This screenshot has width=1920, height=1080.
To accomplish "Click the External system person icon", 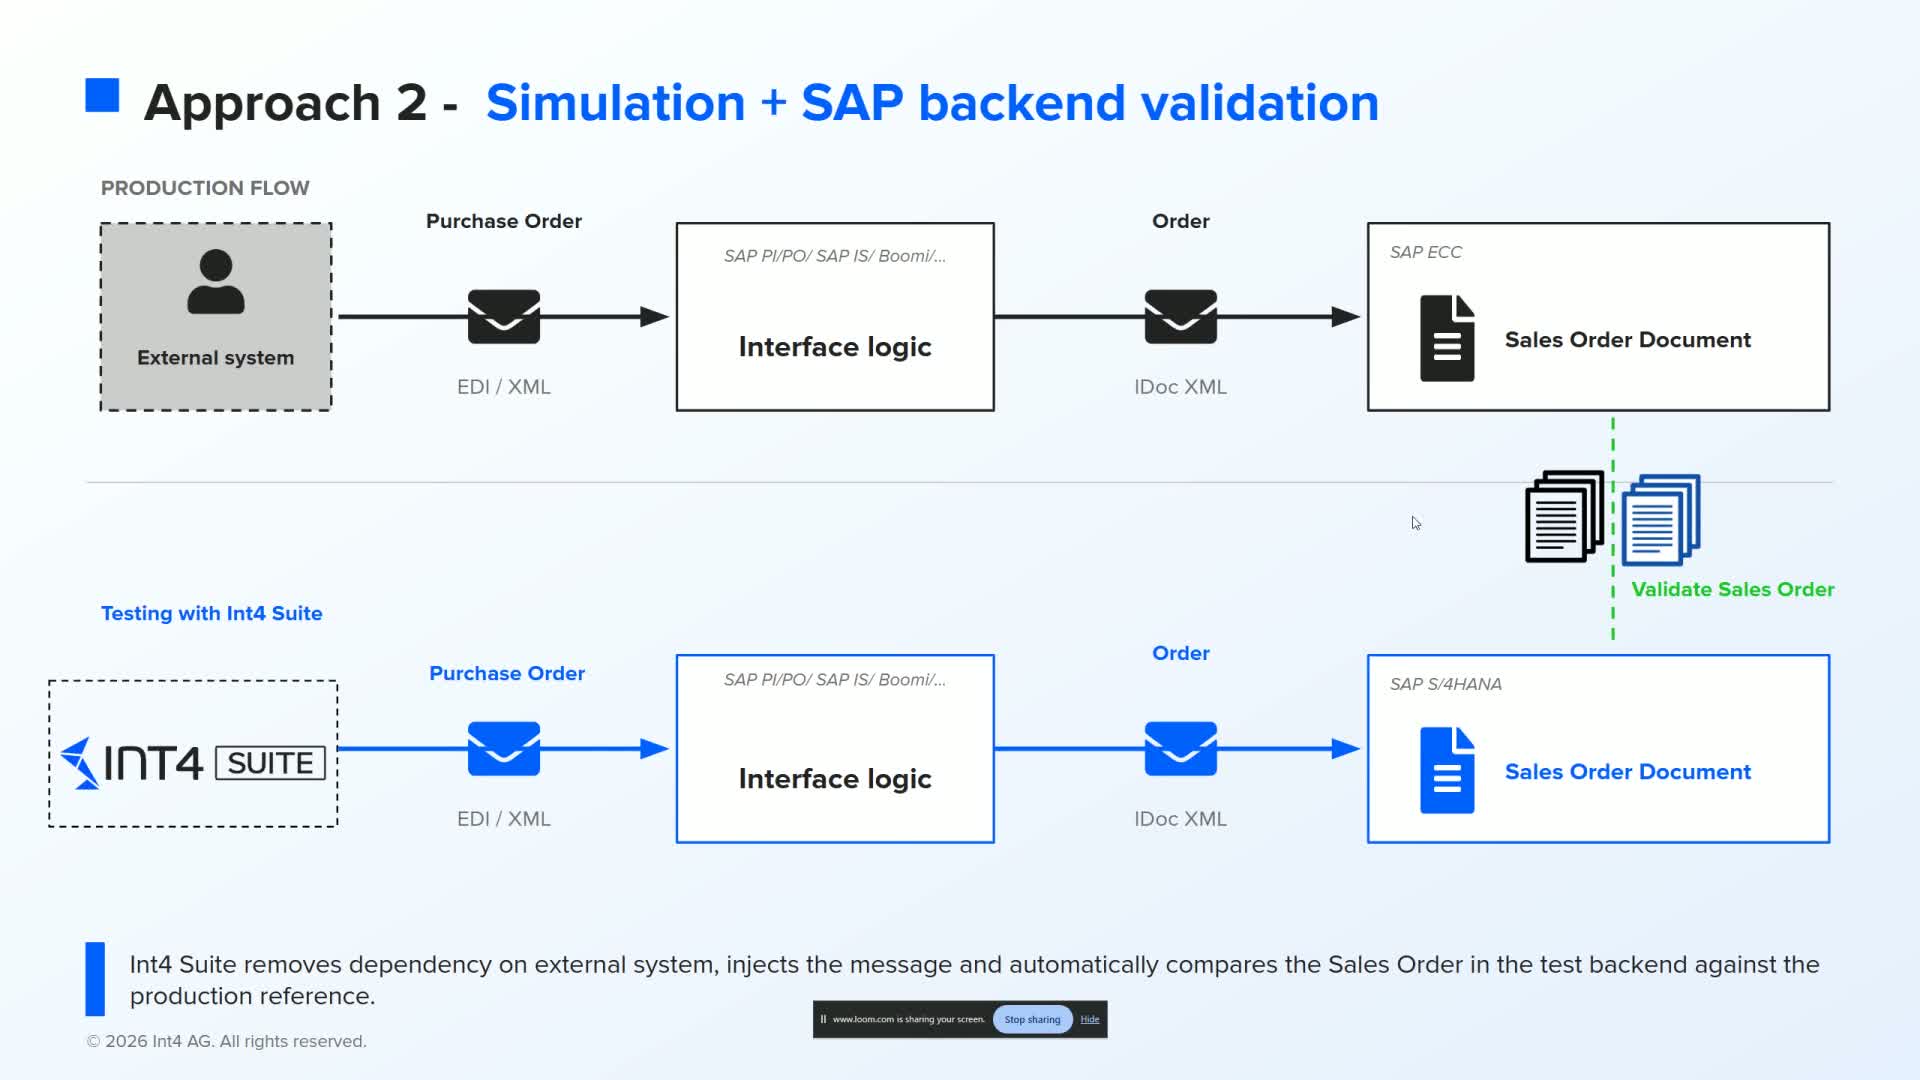I will [x=215, y=282].
